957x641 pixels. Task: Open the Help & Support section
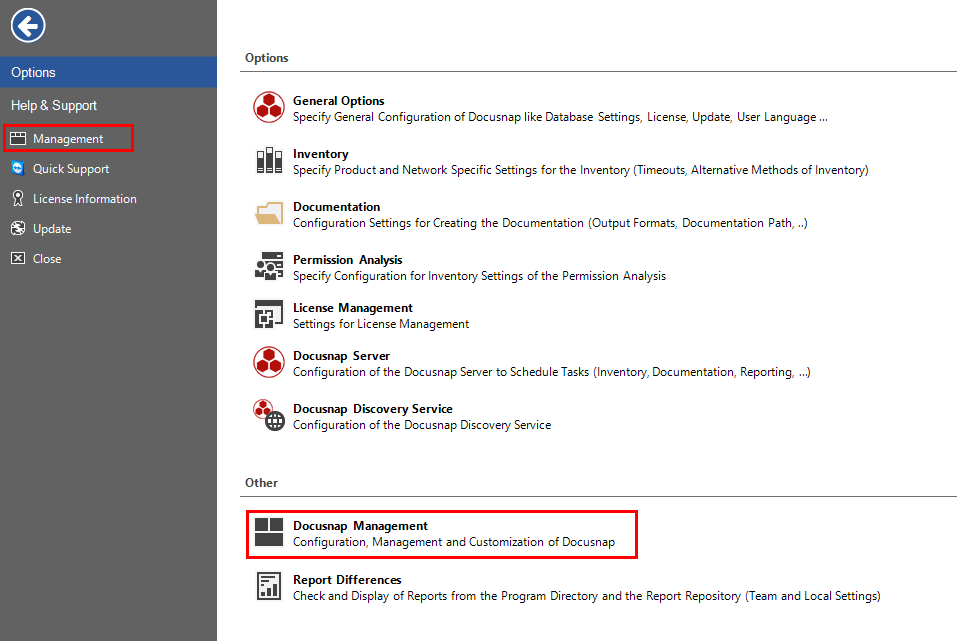[x=54, y=105]
